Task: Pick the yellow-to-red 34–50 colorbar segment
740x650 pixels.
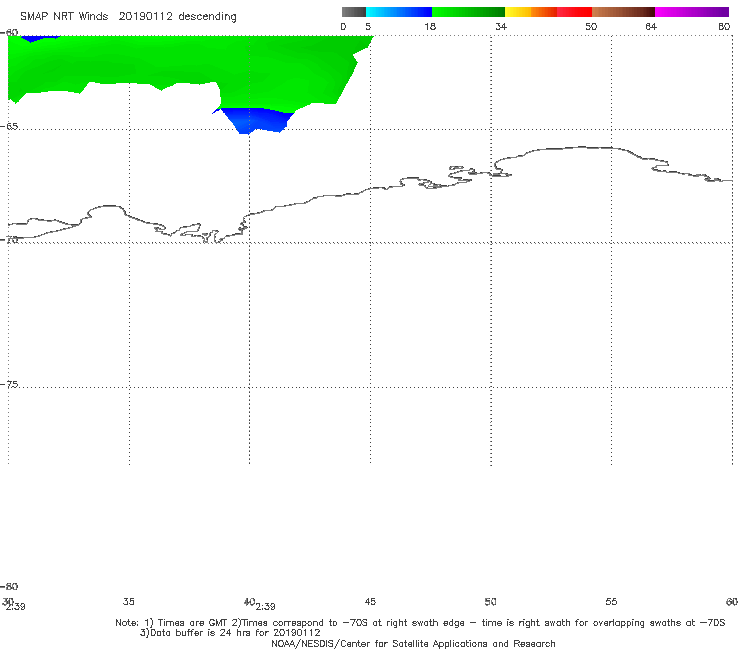Action: pos(548,12)
